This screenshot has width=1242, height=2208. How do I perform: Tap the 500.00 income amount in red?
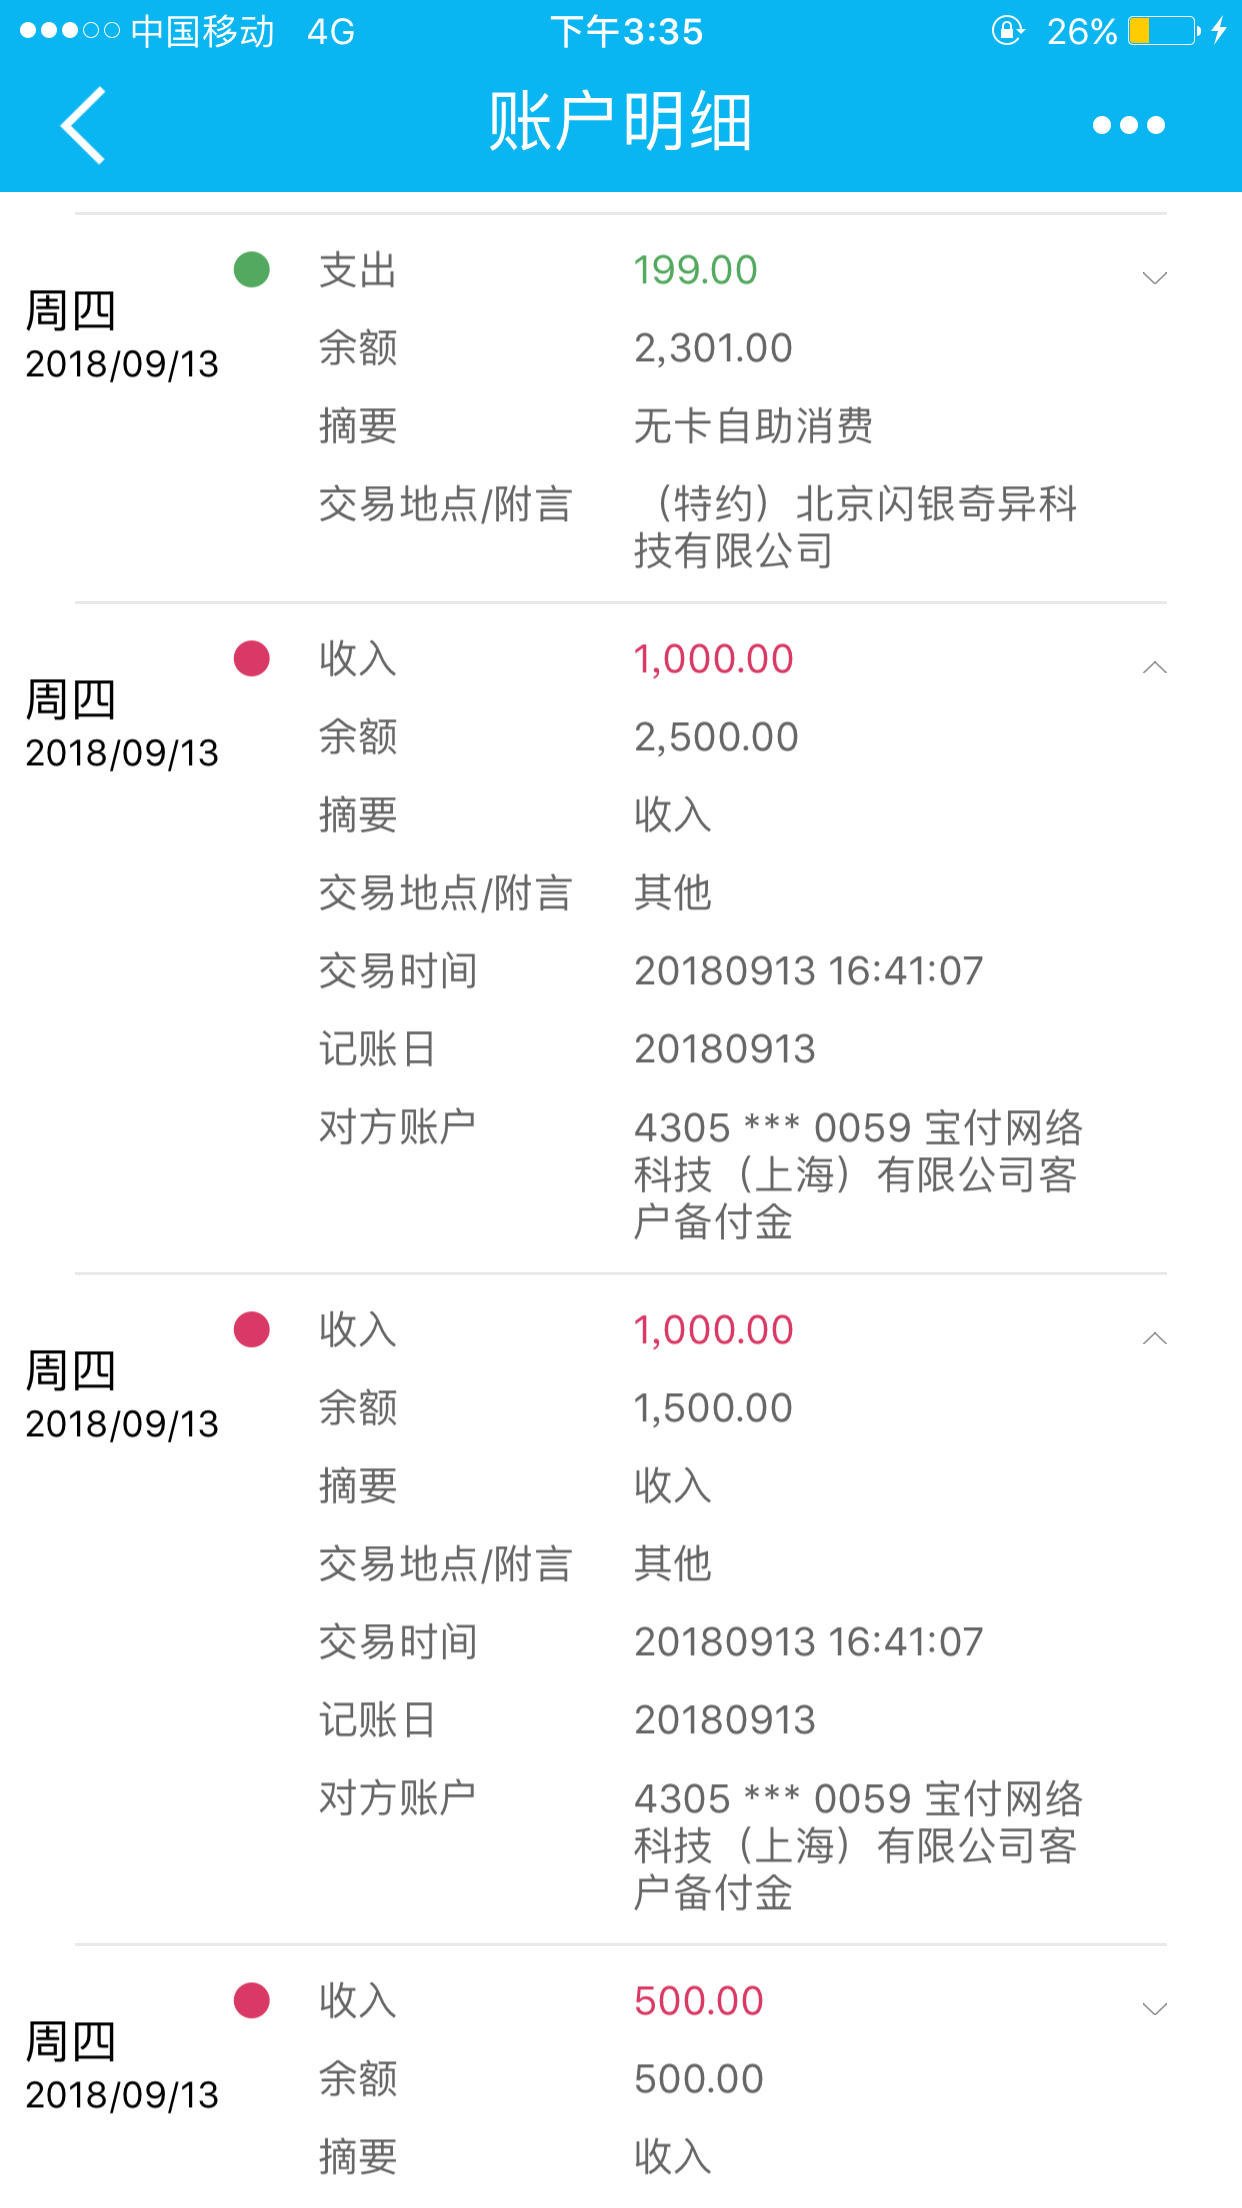699,2001
